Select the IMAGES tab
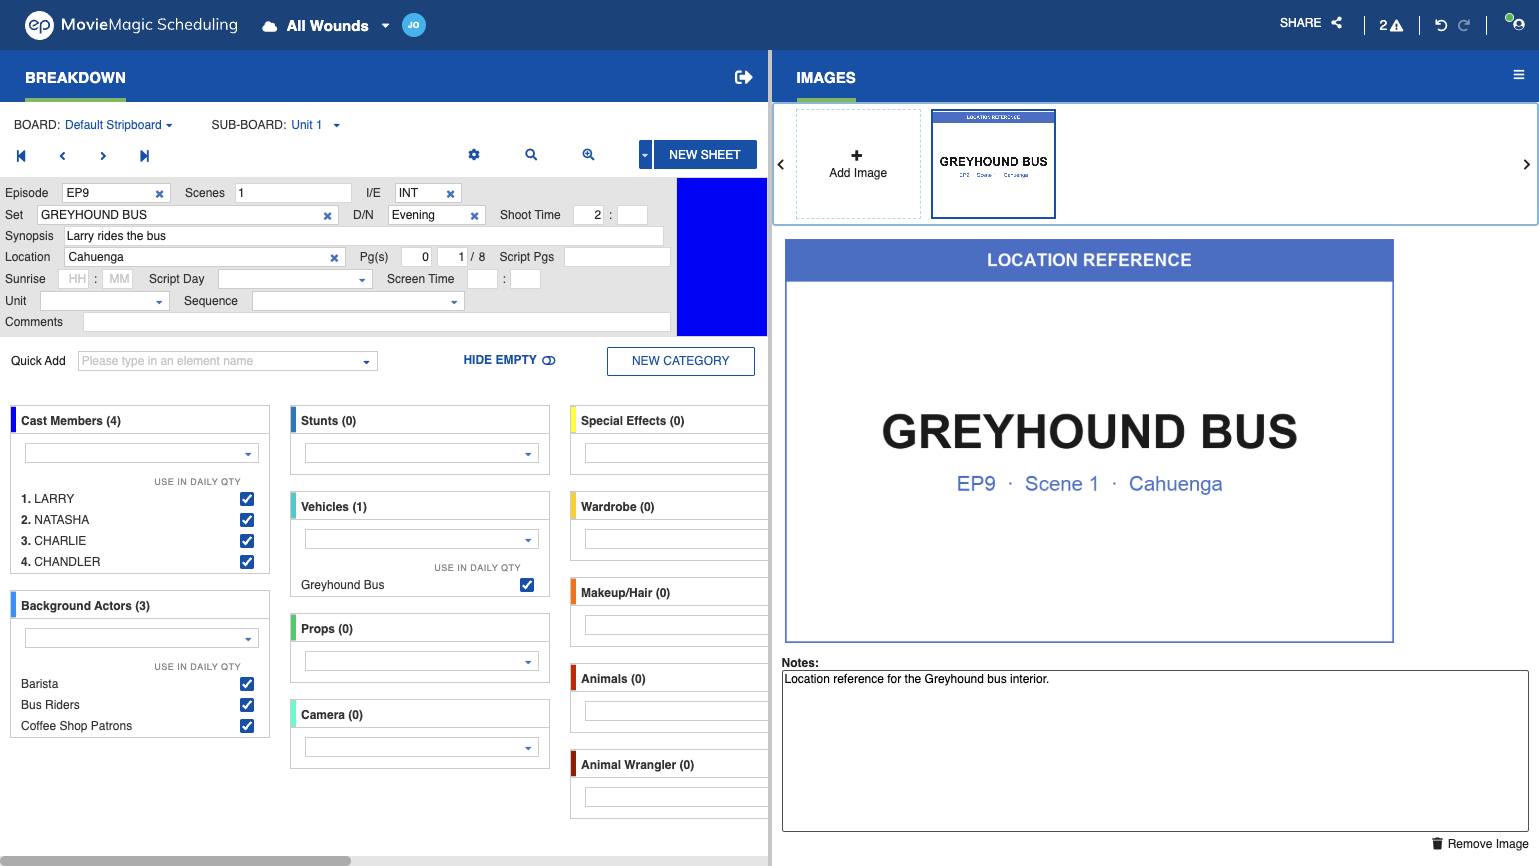 pyautogui.click(x=826, y=77)
